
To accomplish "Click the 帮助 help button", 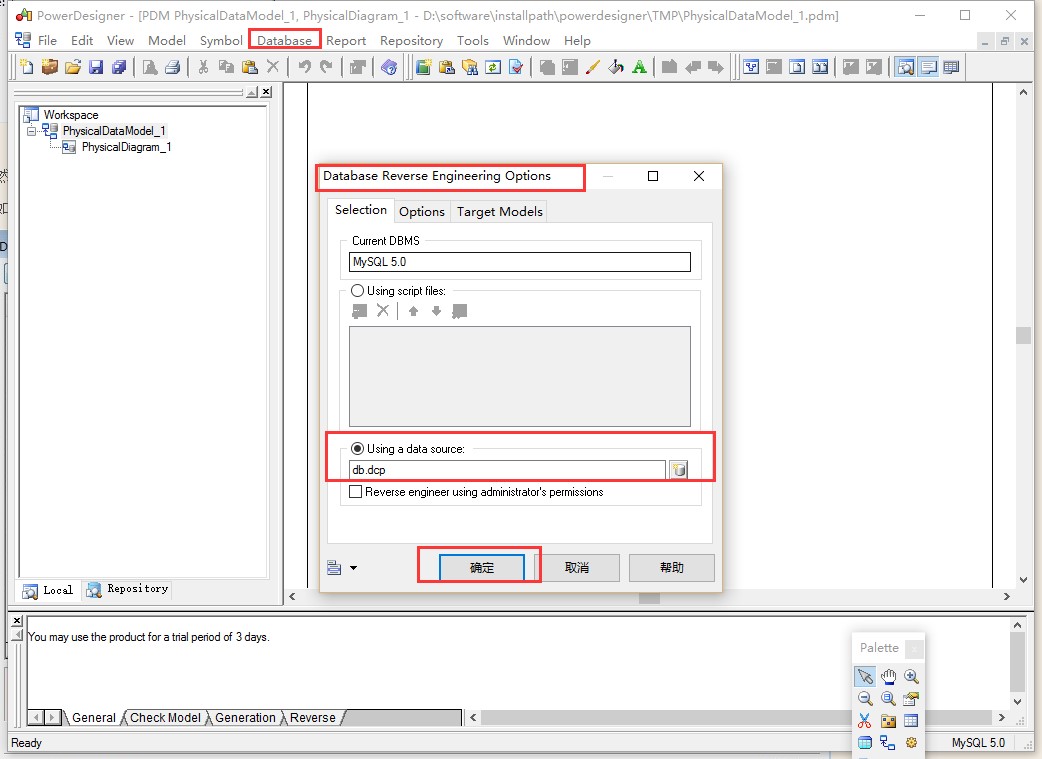I will (672, 568).
